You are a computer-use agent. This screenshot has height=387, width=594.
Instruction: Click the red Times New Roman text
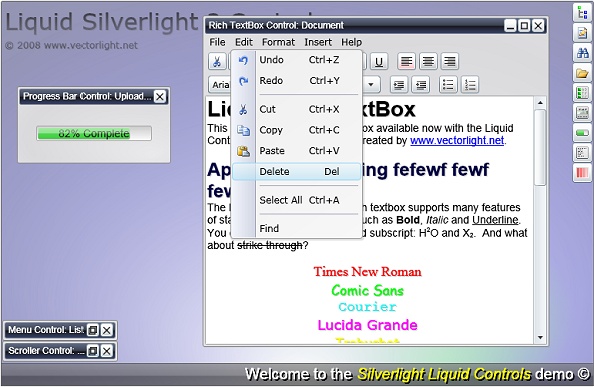click(x=367, y=272)
